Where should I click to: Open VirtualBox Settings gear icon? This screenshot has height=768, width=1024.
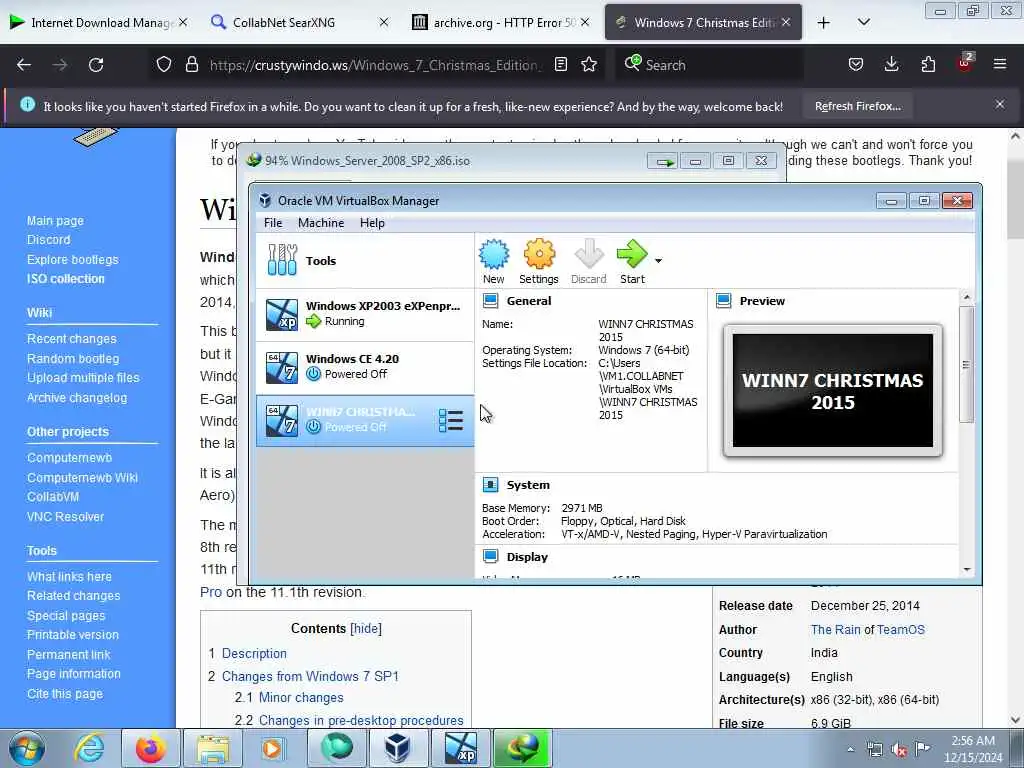(539, 261)
